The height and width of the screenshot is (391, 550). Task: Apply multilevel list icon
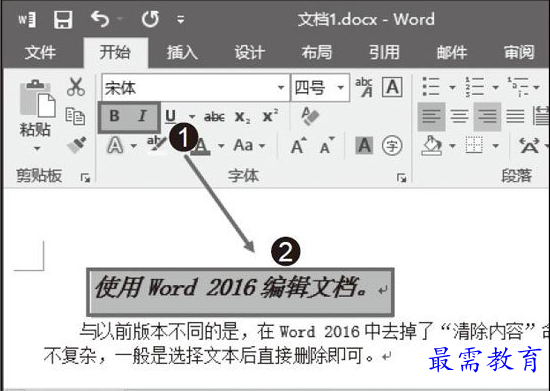518,87
